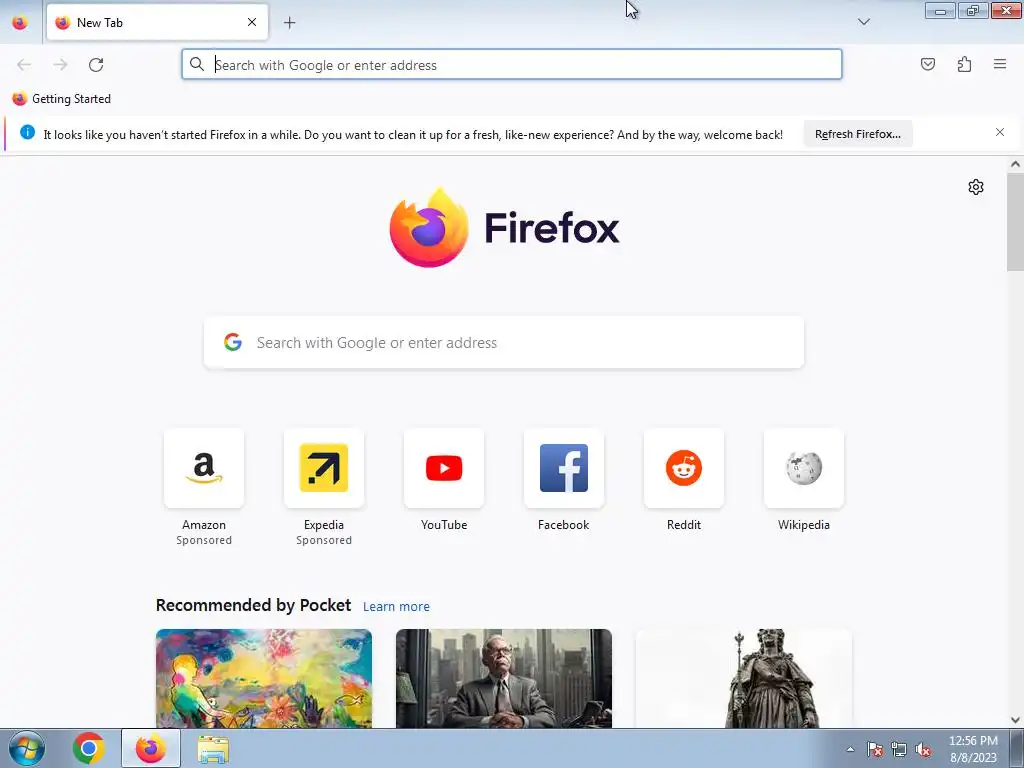The image size is (1024, 768).
Task: Click the network tray icon
Action: [899, 750]
